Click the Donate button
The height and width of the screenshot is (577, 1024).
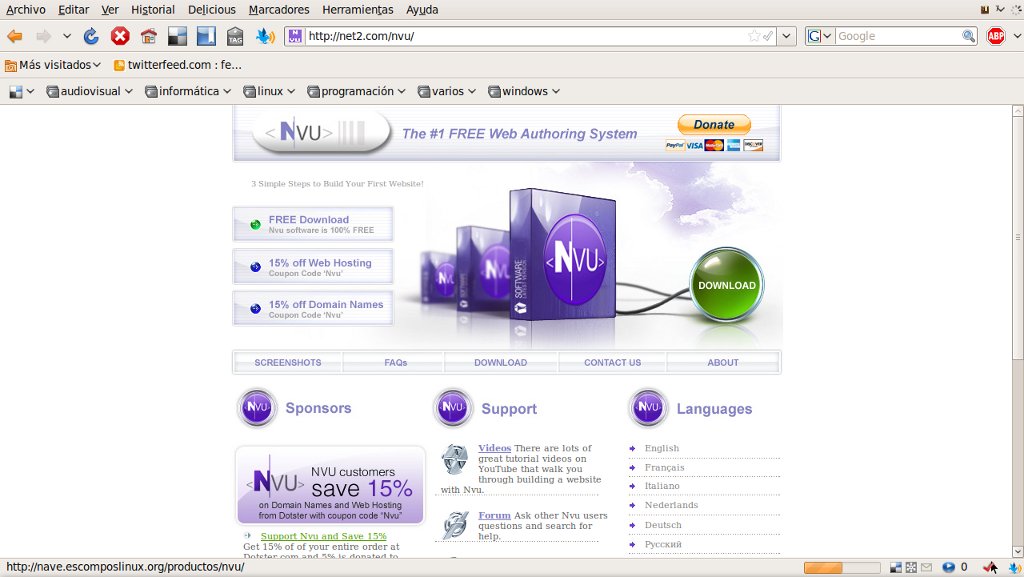714,125
